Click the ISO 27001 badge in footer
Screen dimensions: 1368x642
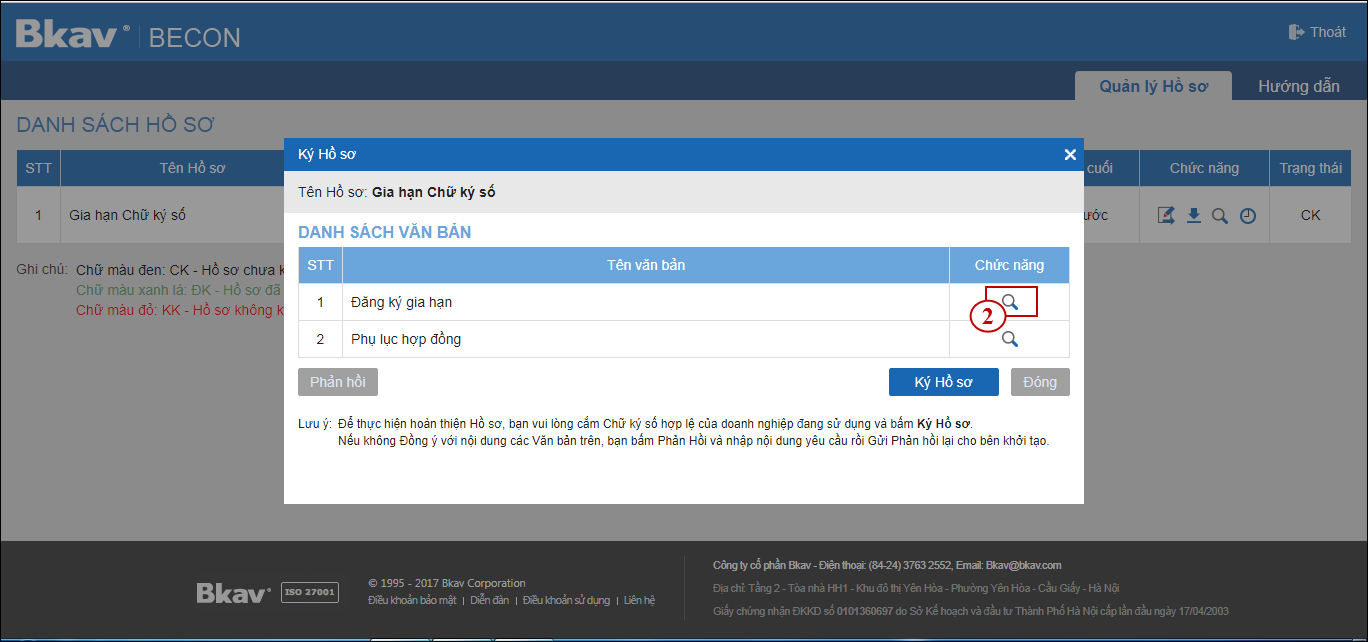tap(310, 593)
